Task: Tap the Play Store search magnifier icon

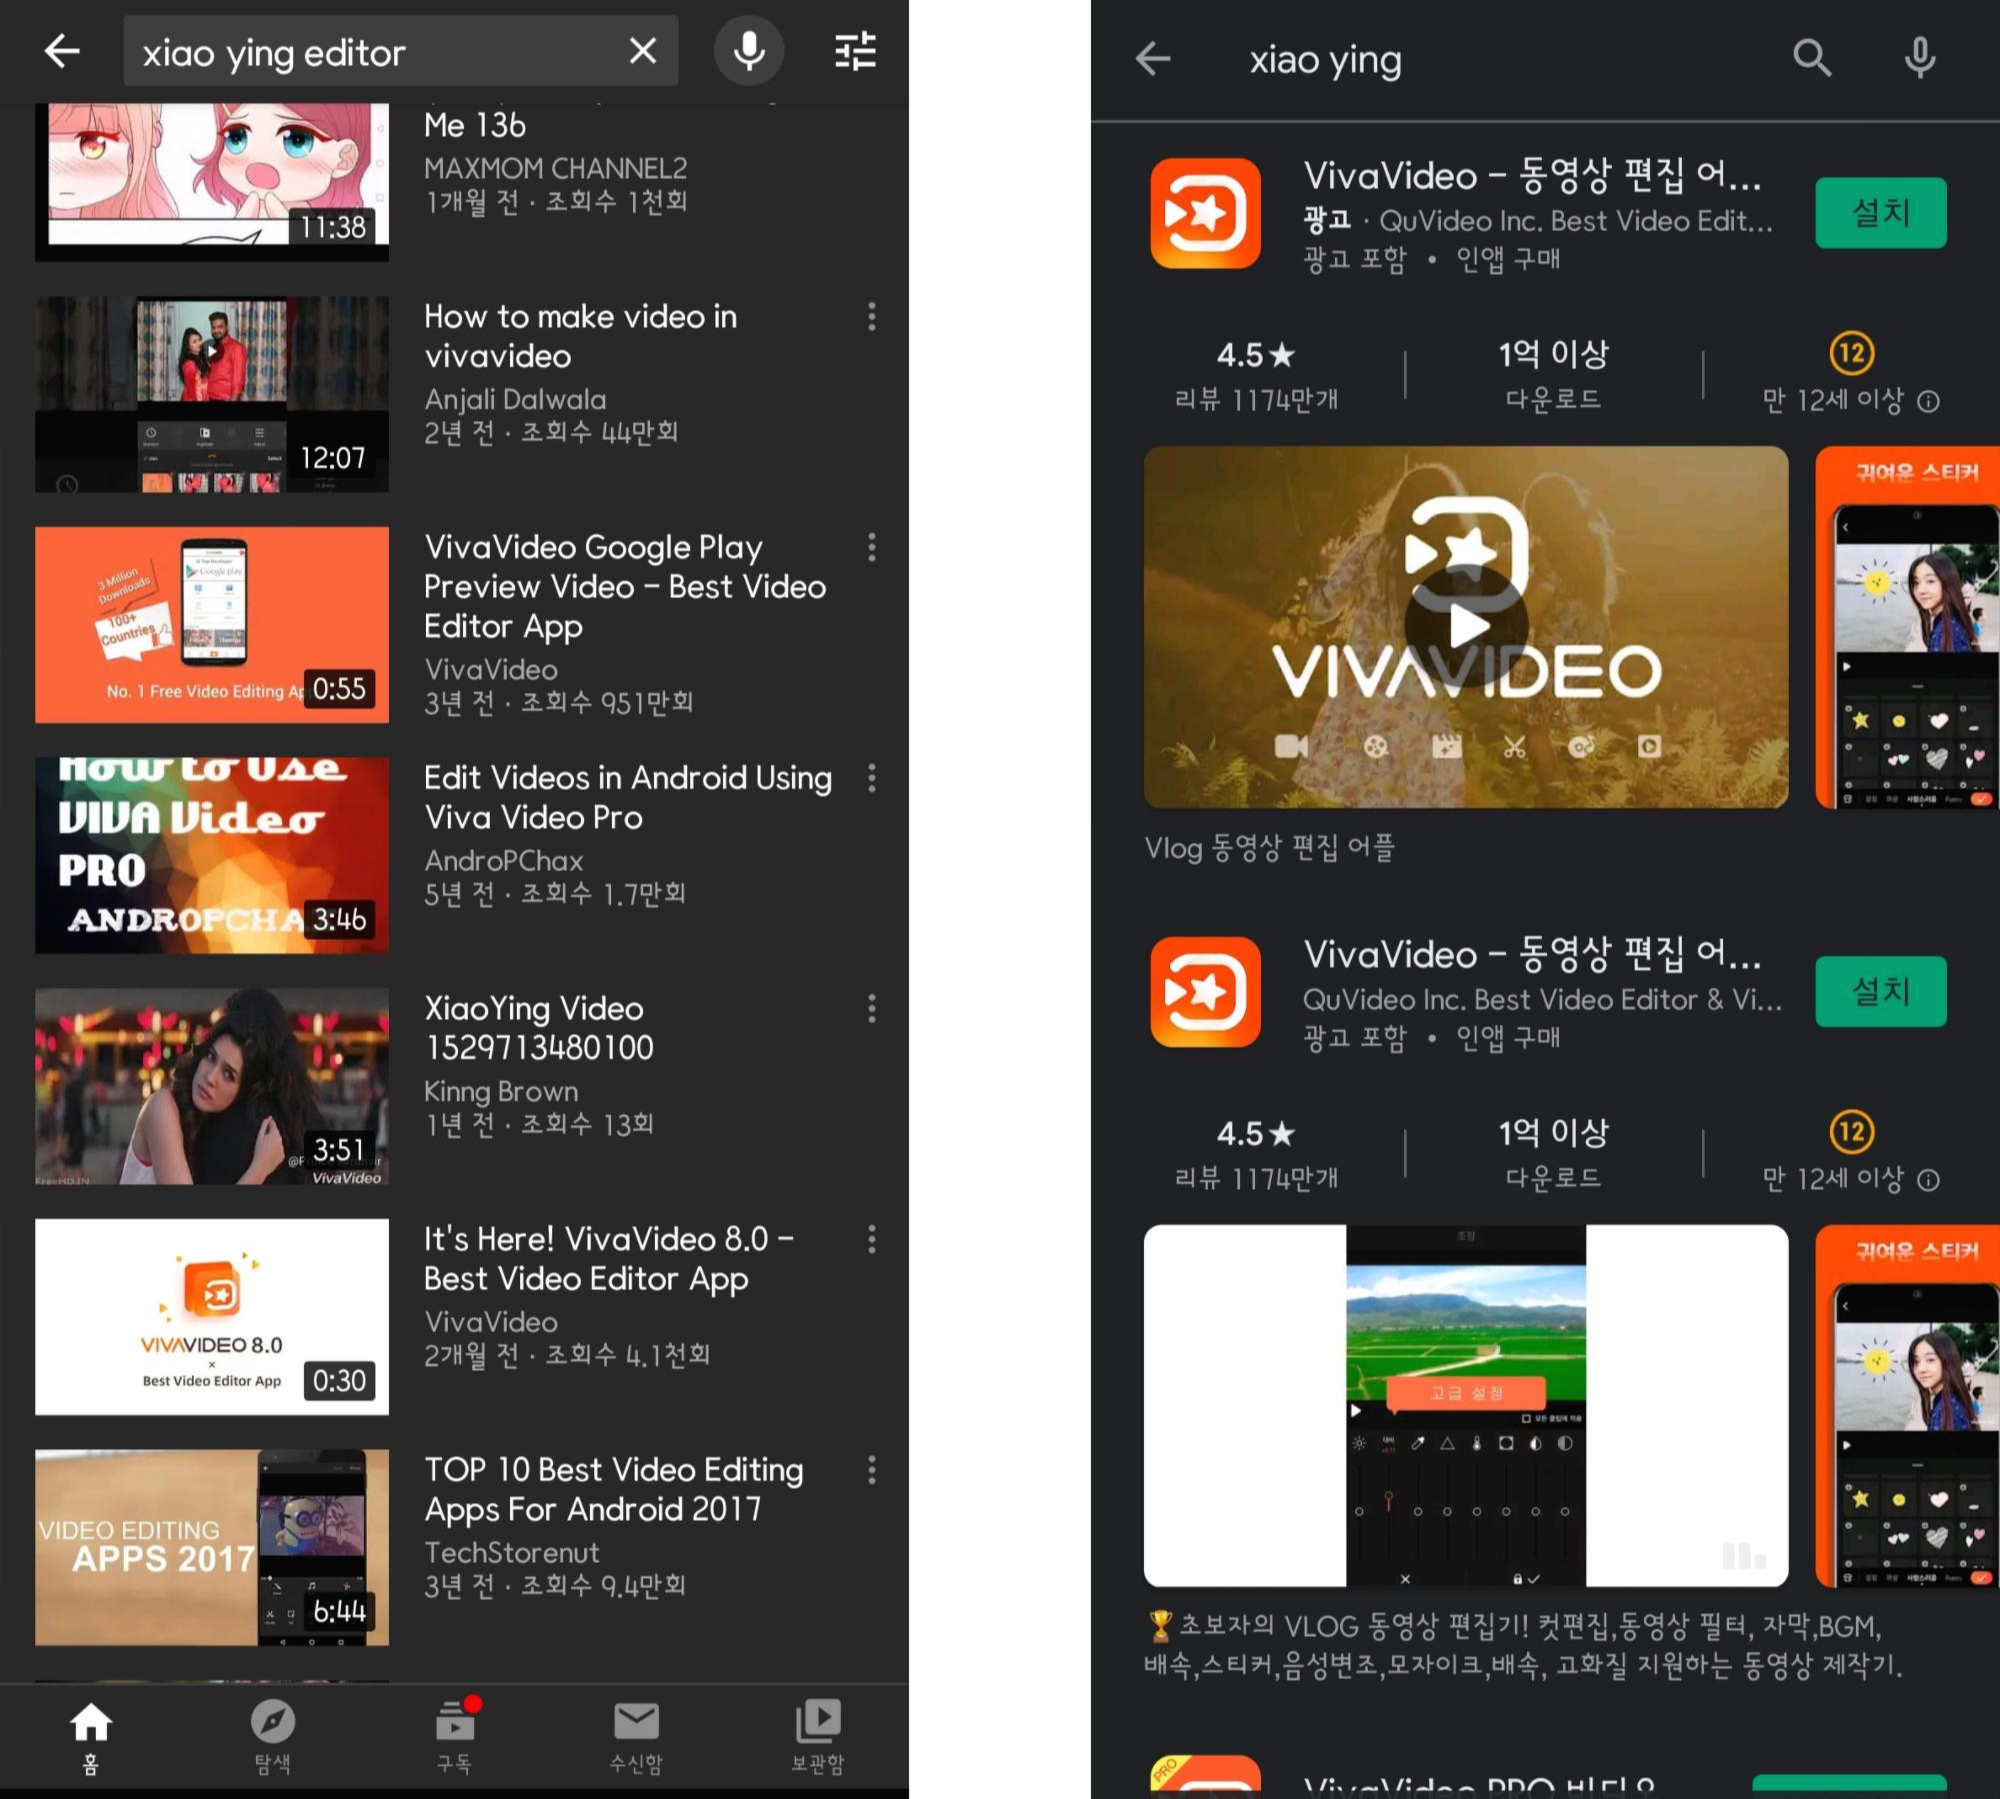Action: coord(1811,59)
